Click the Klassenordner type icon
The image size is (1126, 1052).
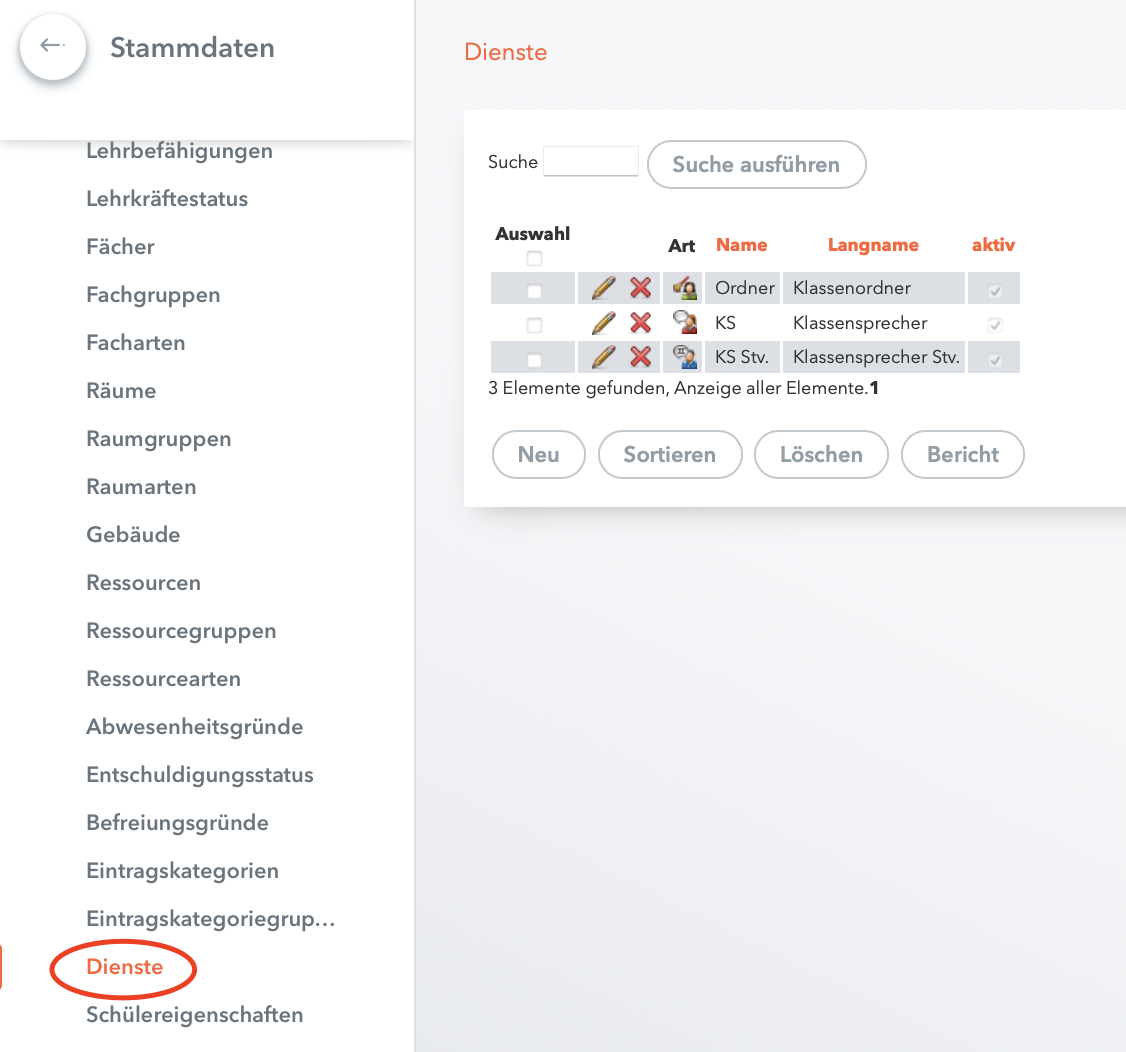[x=684, y=288]
